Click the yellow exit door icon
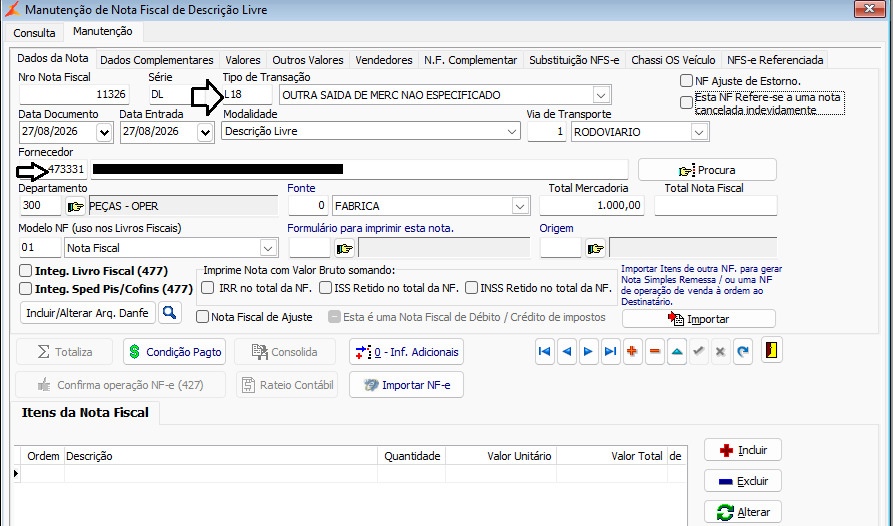 772,351
